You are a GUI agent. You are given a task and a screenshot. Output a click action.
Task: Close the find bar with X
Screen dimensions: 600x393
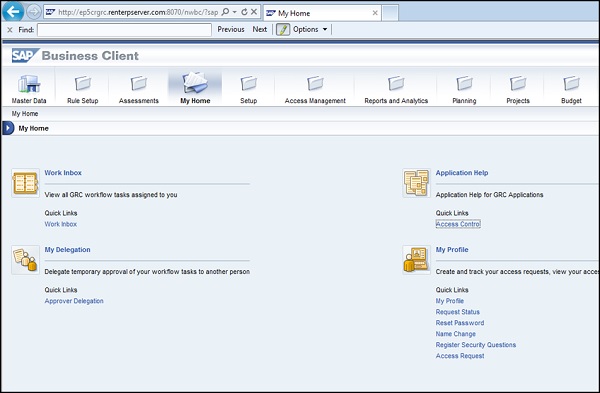click(10, 30)
